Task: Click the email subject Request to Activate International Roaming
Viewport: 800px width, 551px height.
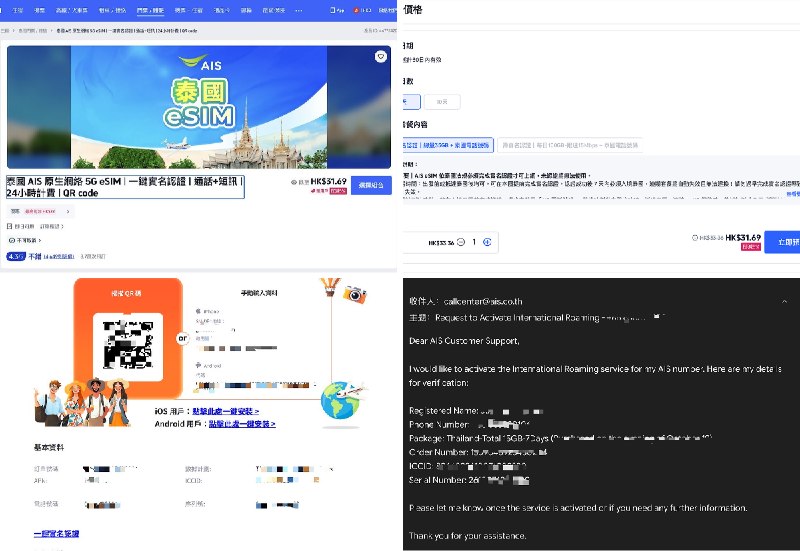Action: click(517, 318)
